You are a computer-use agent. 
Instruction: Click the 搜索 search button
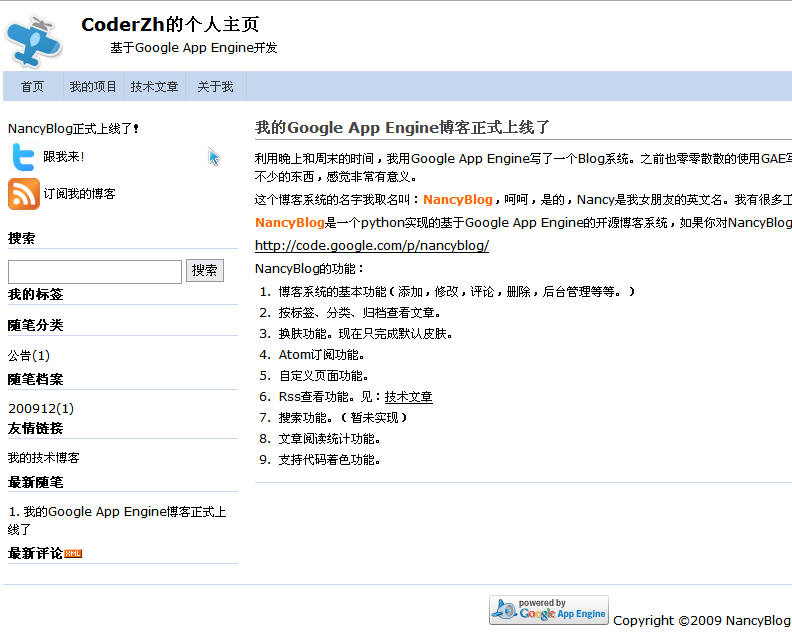pos(205,270)
